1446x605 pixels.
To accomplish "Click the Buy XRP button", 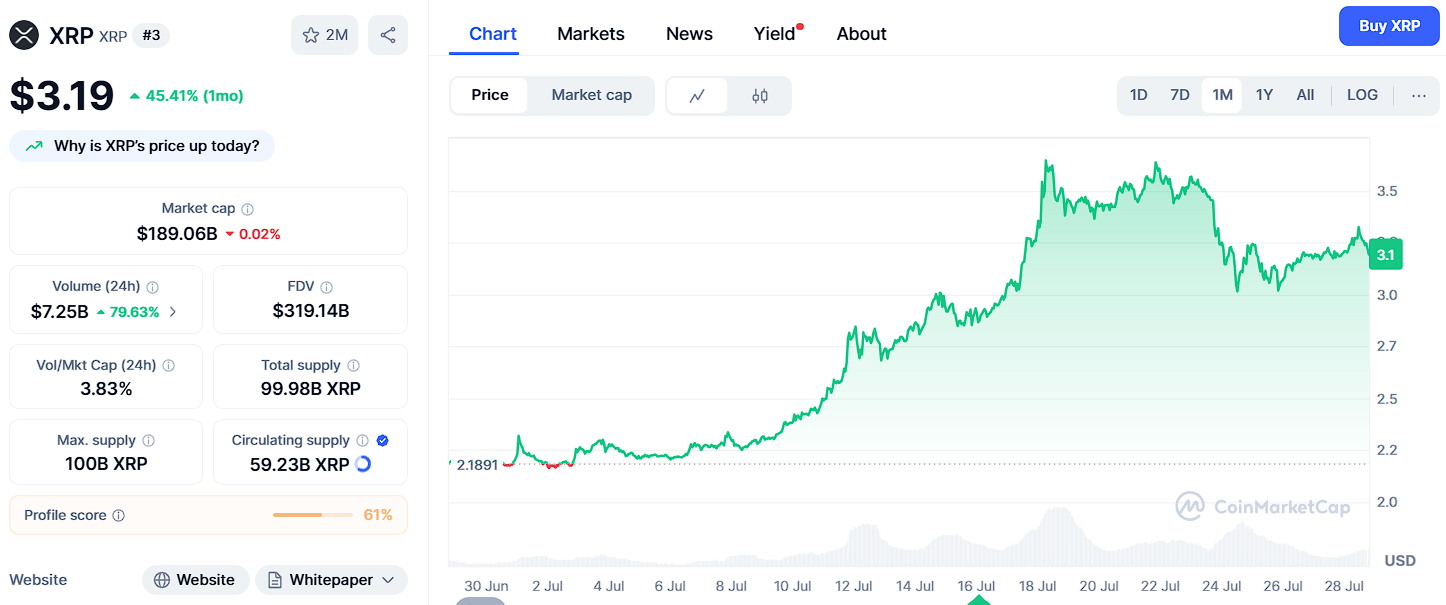I will coord(1389,26).
